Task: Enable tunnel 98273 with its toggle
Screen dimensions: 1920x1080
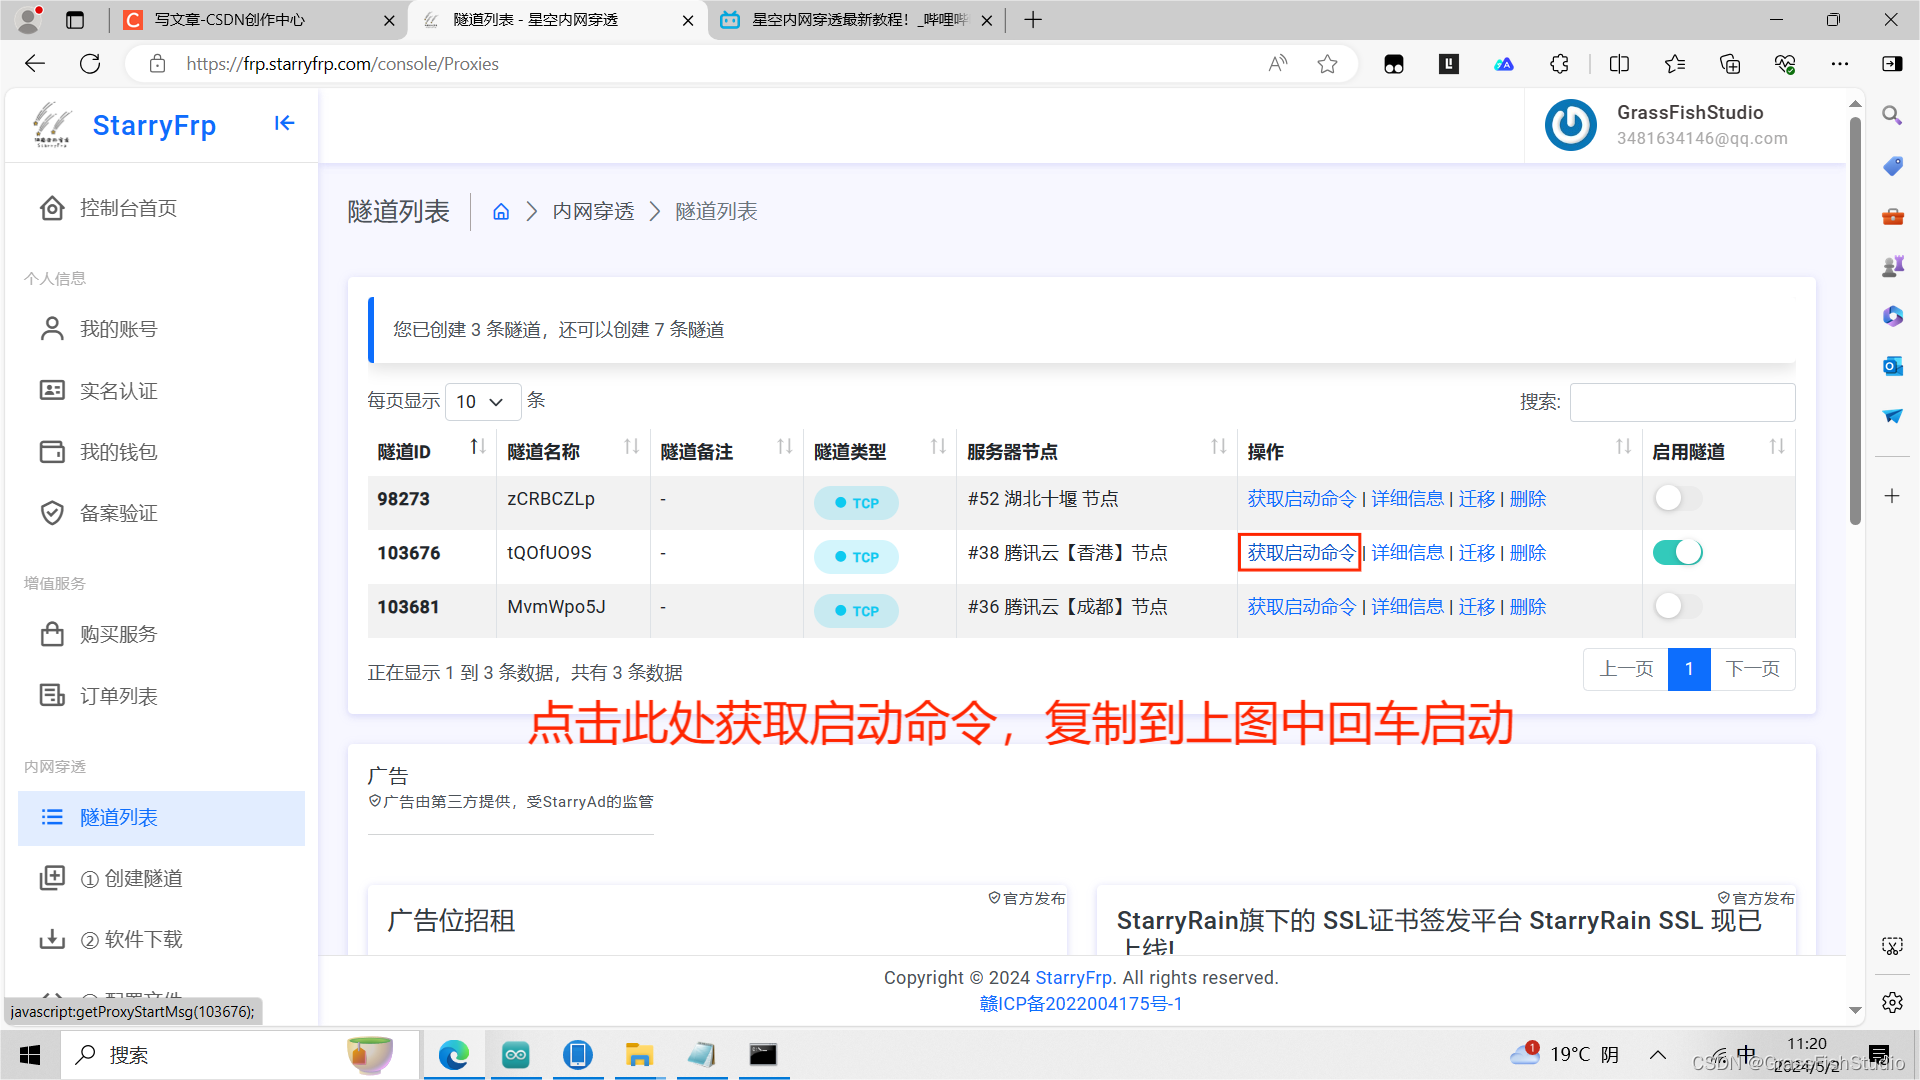Action: pyautogui.click(x=1677, y=498)
